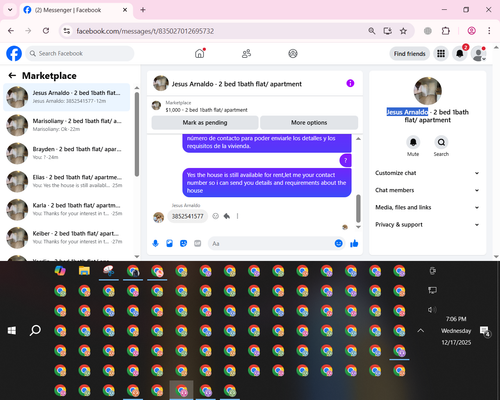Expand Media, files and links section

click(x=427, y=207)
